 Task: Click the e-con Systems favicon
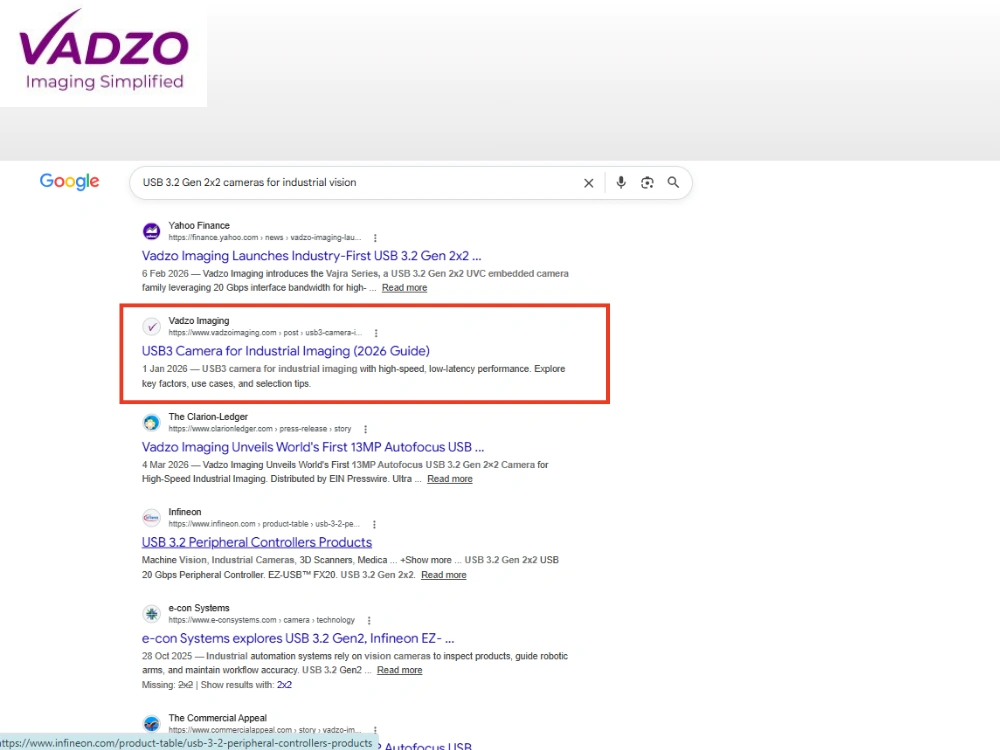(151, 614)
